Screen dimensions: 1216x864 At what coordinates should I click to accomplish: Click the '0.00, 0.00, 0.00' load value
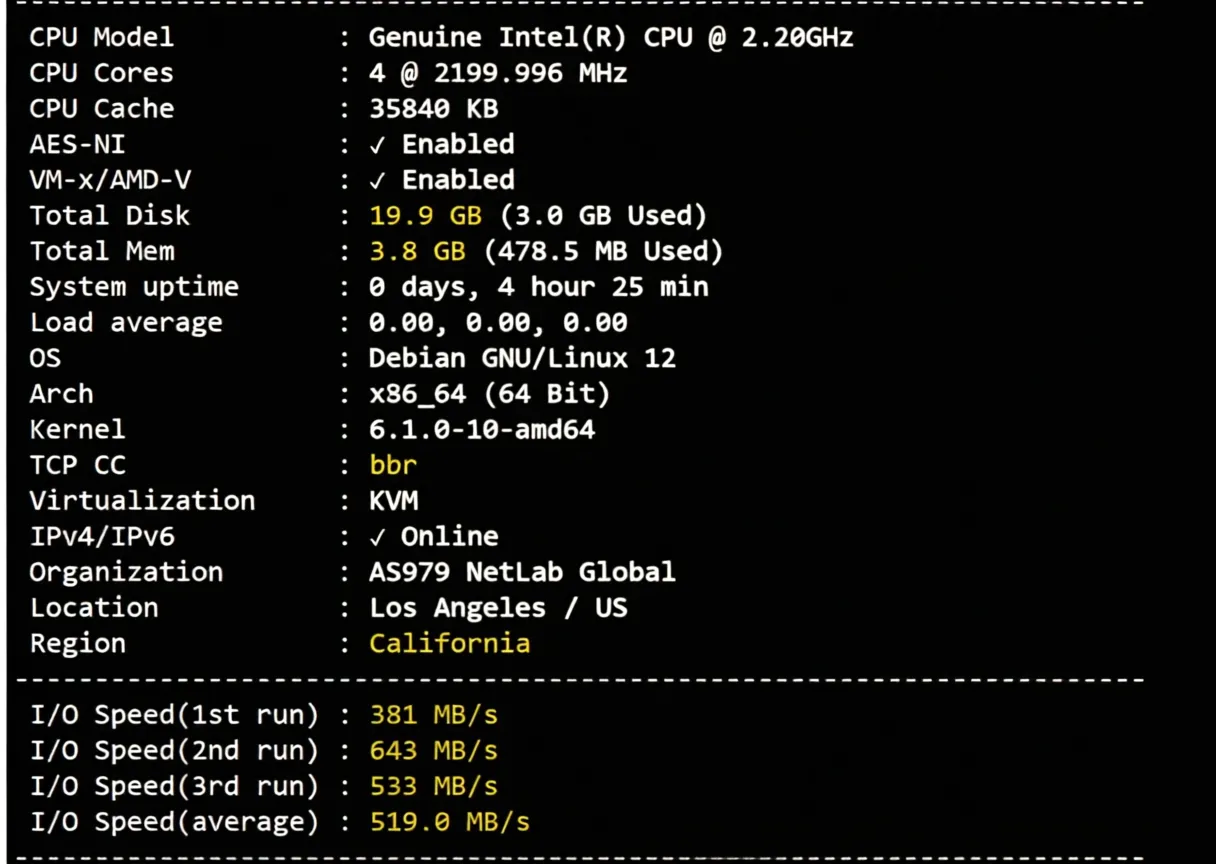pyautogui.click(x=498, y=323)
